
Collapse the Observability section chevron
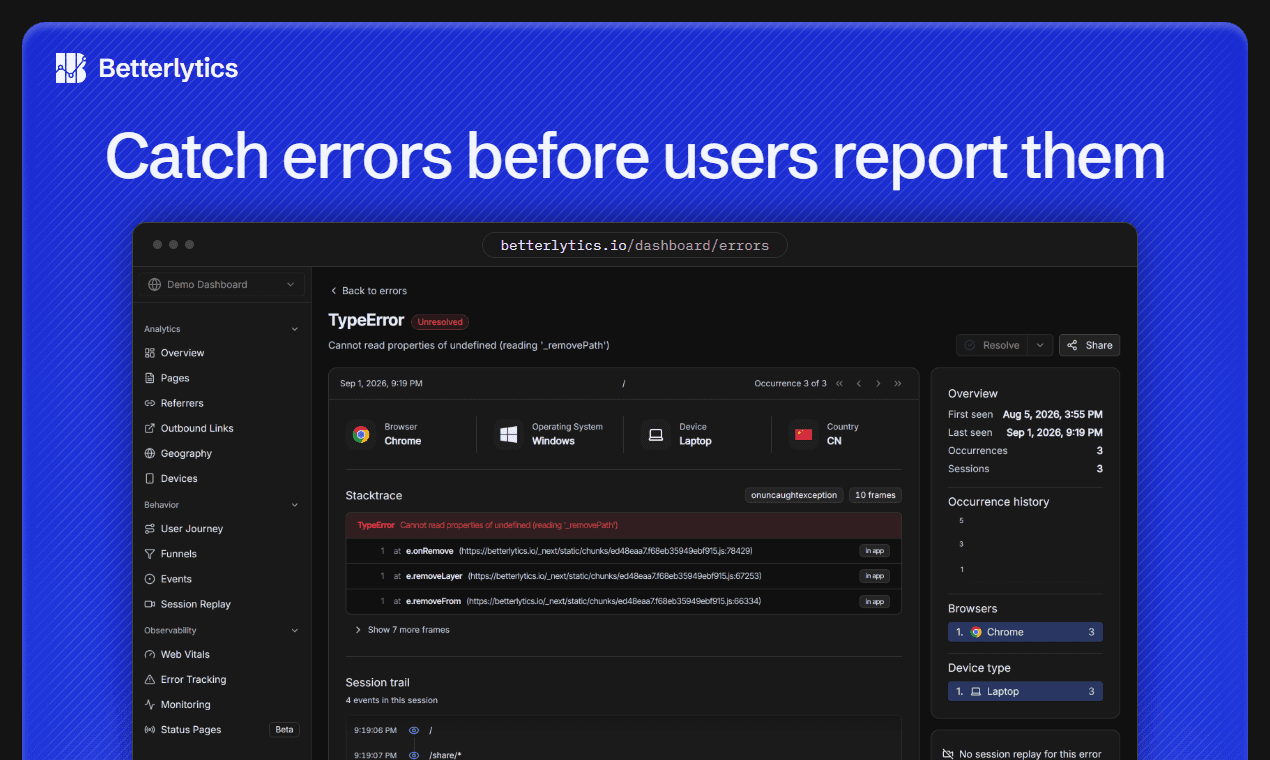294,631
